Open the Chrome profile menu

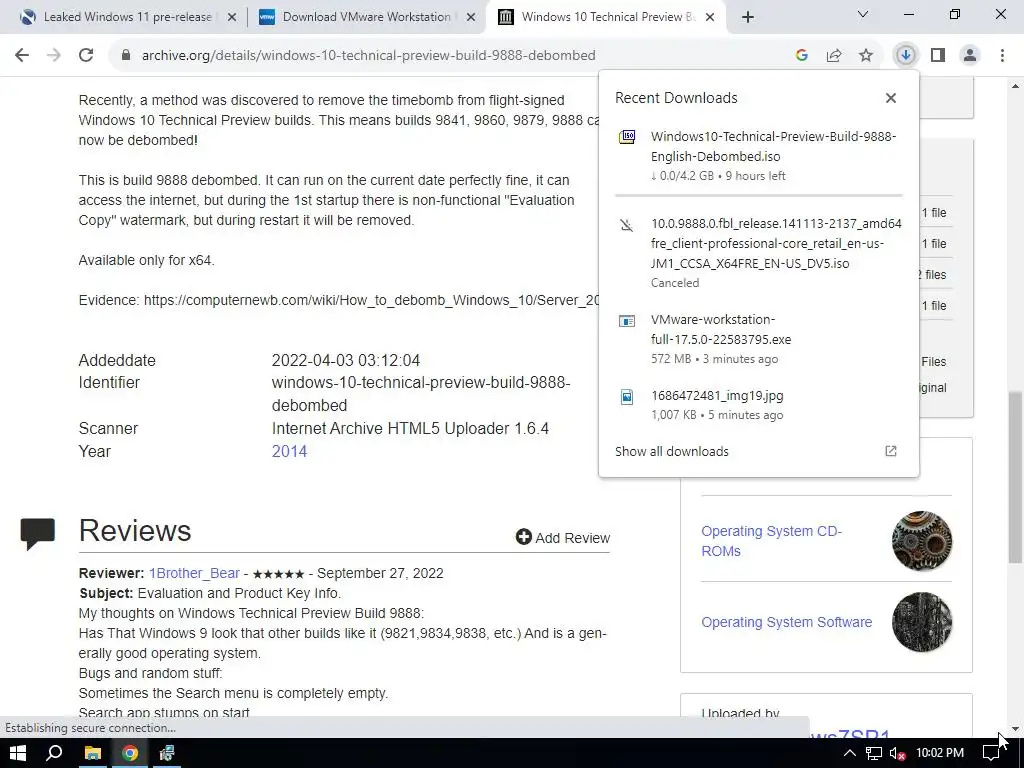tap(970, 56)
